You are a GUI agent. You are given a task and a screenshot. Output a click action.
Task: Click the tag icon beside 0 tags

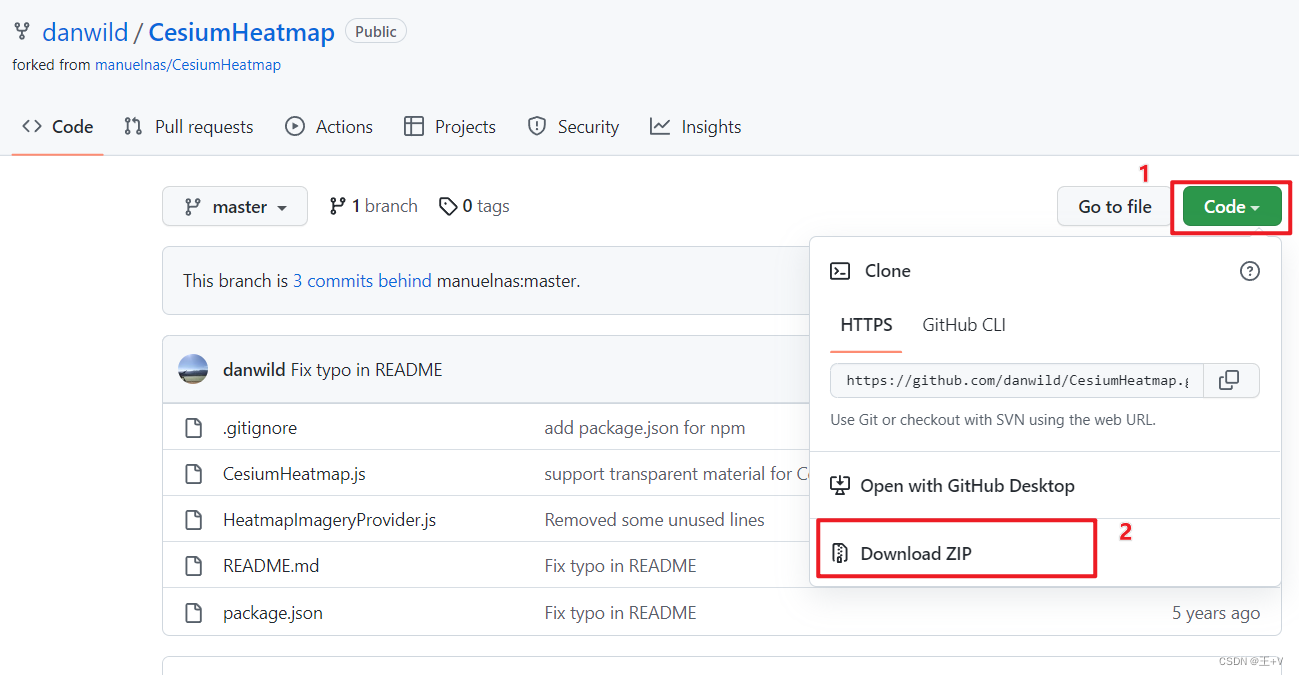(448, 206)
